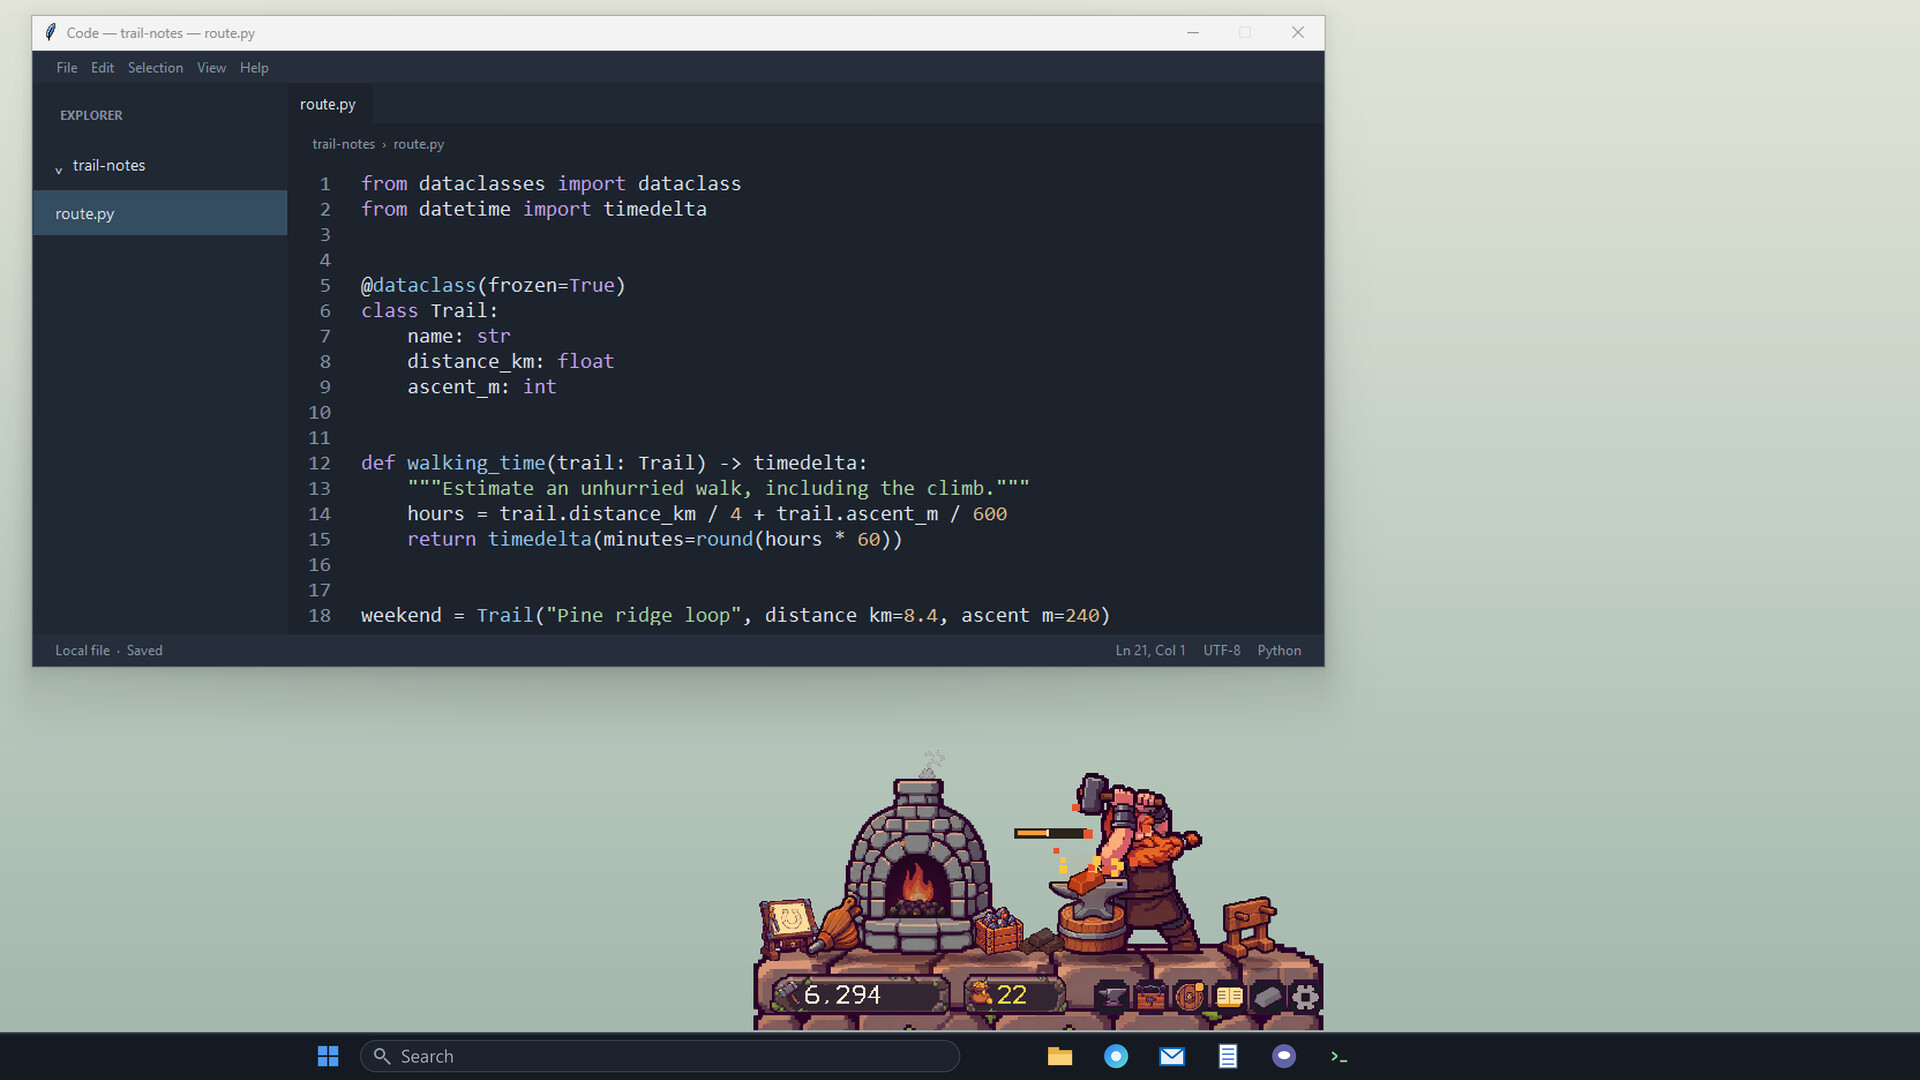Viewport: 1920px width, 1080px height.
Task: Click the walking_time function name
Action: tap(476, 463)
